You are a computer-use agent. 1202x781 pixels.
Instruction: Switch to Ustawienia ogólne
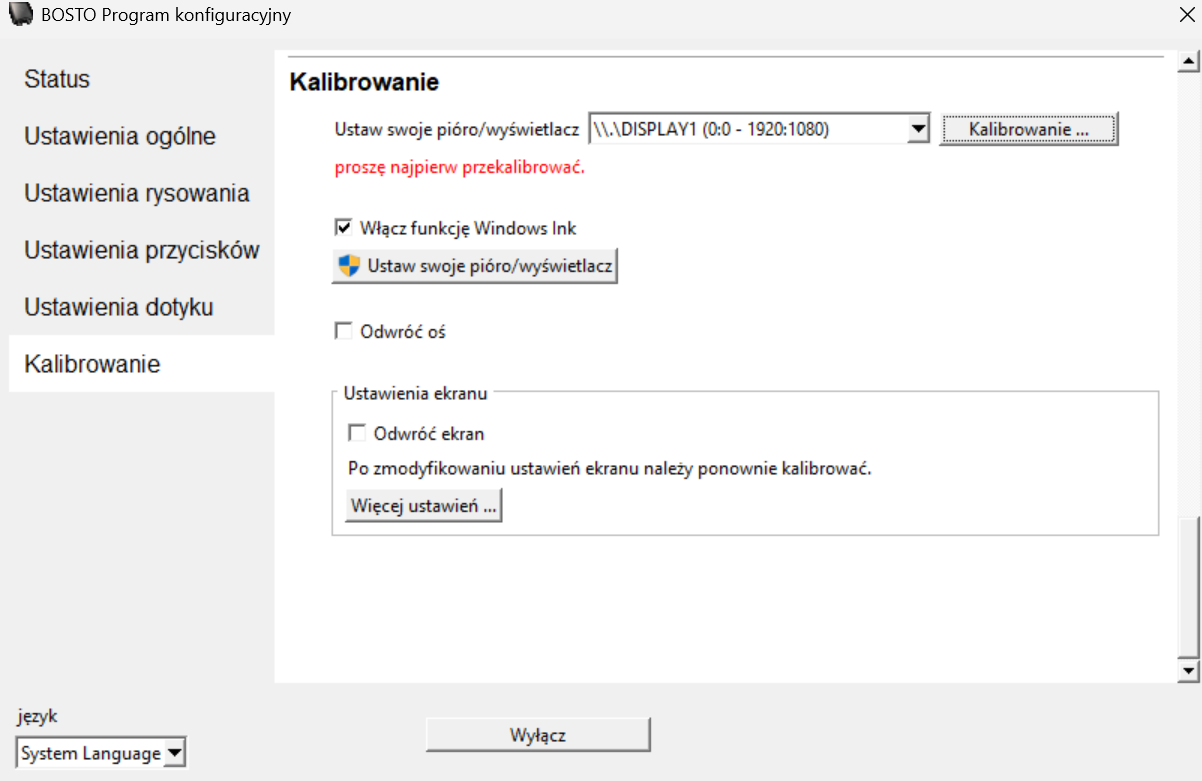point(120,137)
